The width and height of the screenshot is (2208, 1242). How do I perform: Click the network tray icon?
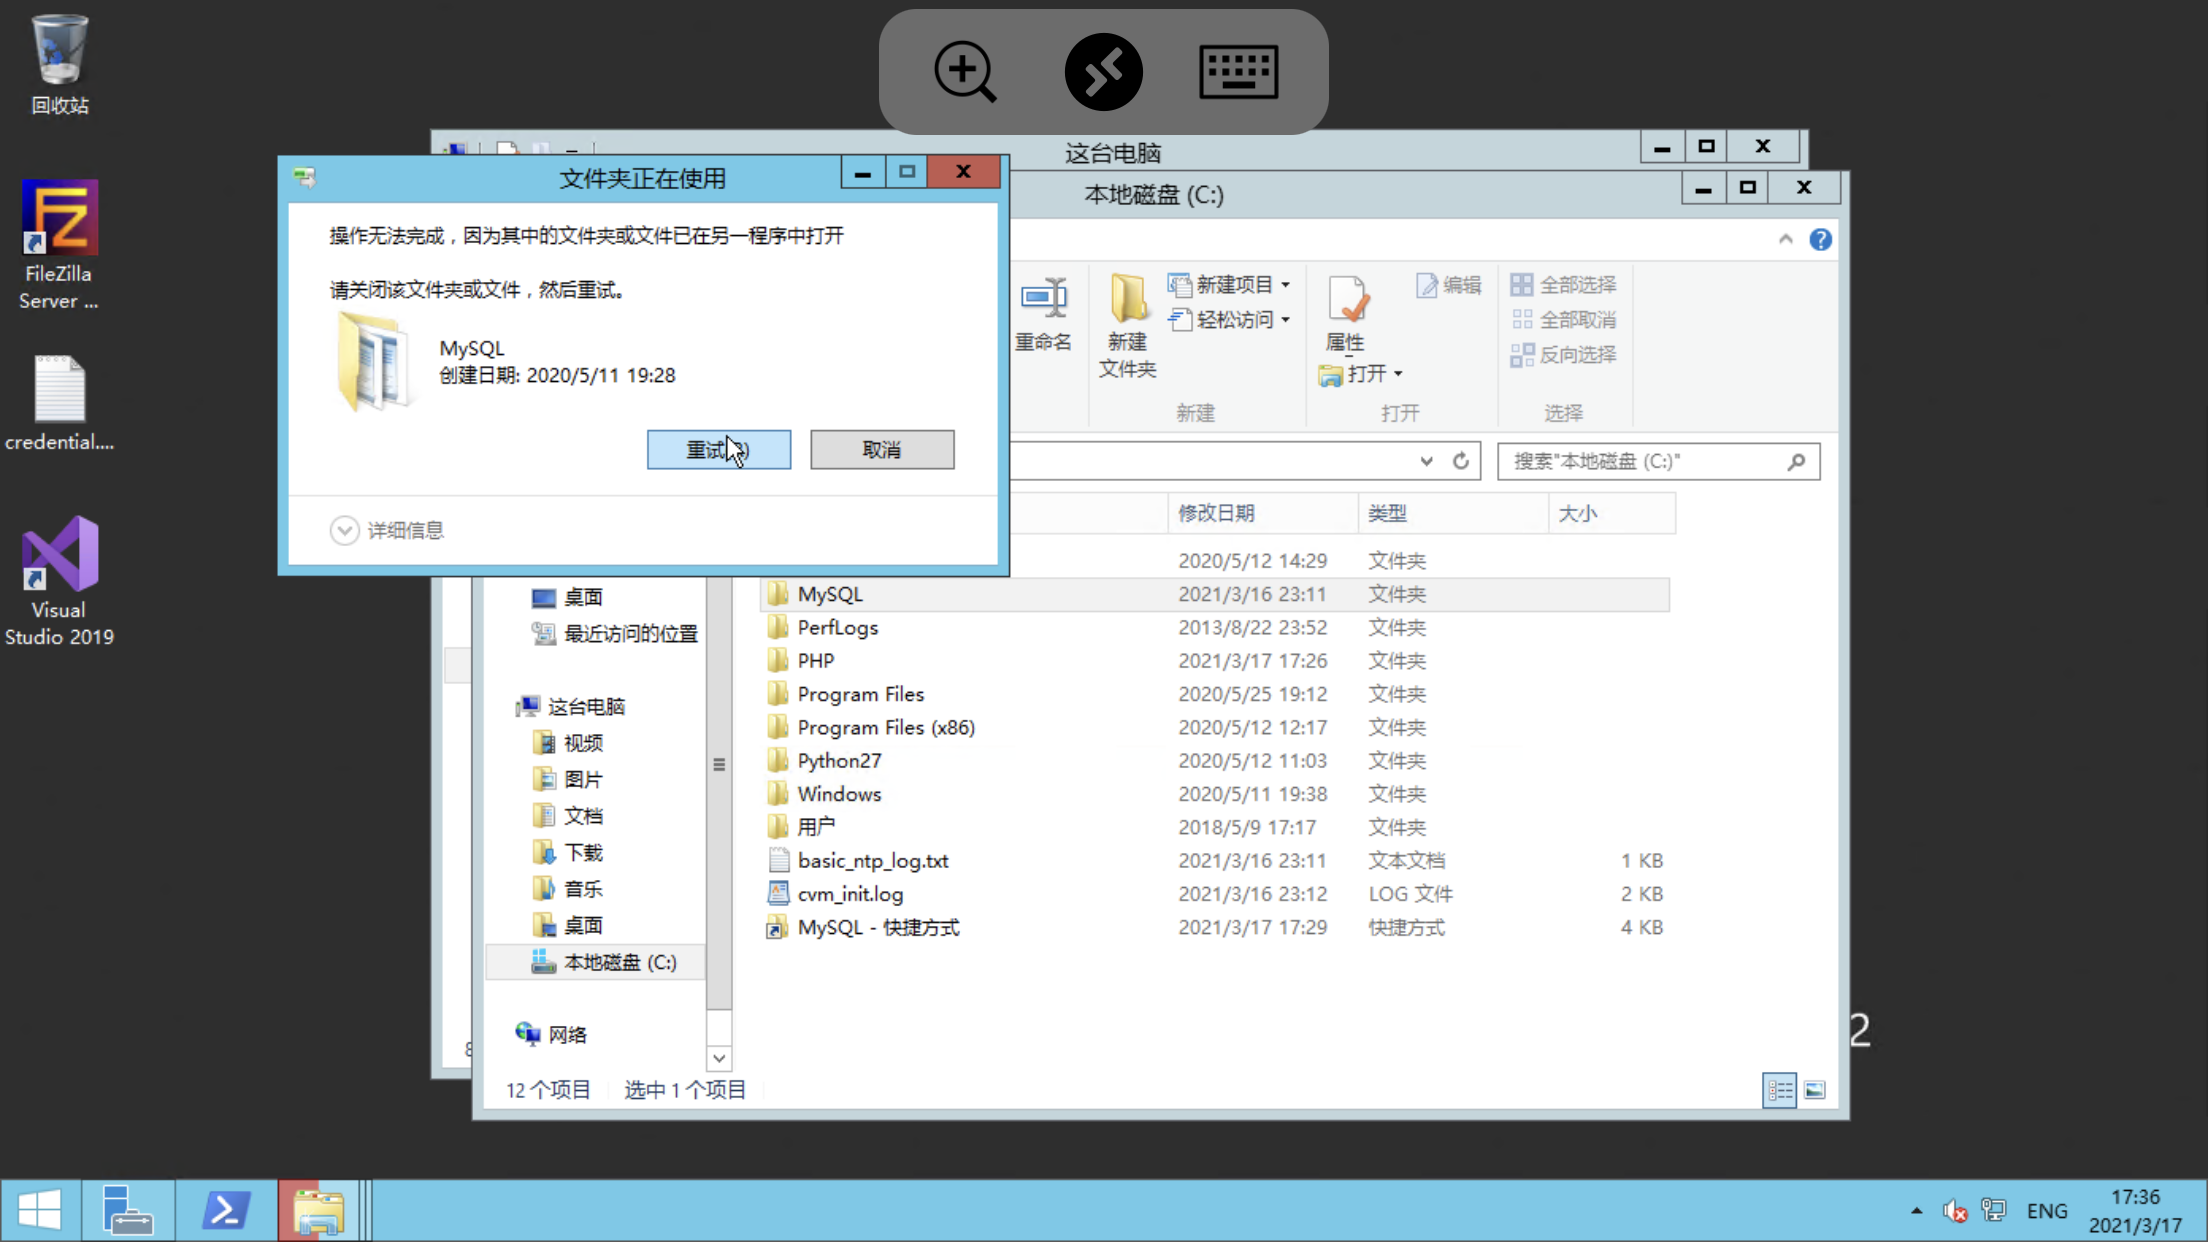coord(1994,1211)
